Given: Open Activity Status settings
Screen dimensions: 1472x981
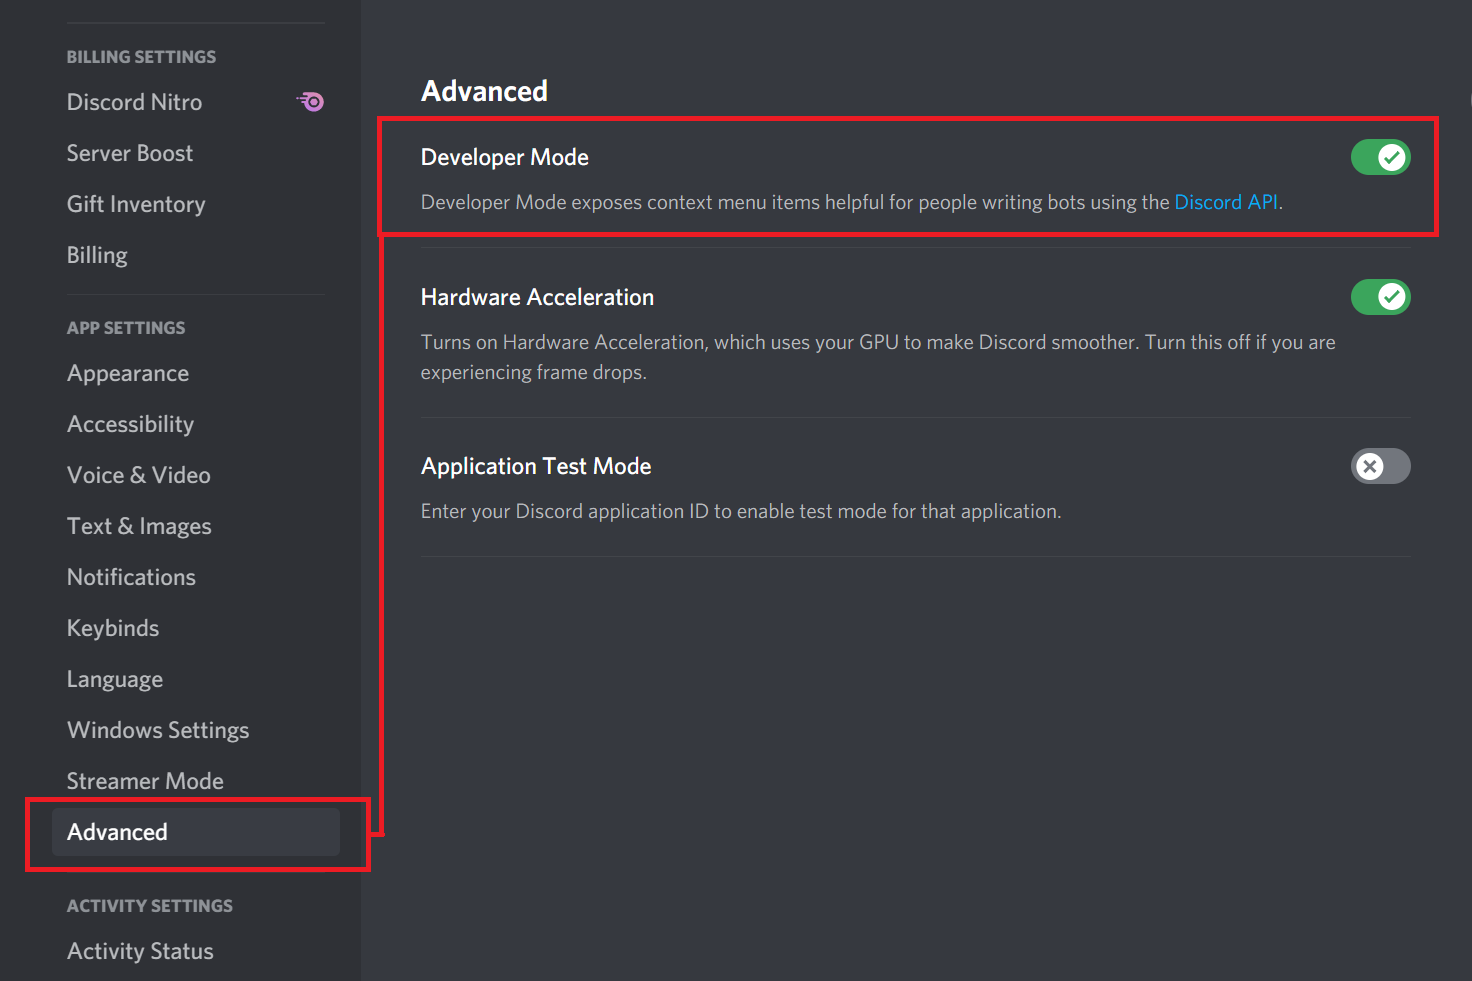Looking at the screenshot, I should tap(140, 950).
